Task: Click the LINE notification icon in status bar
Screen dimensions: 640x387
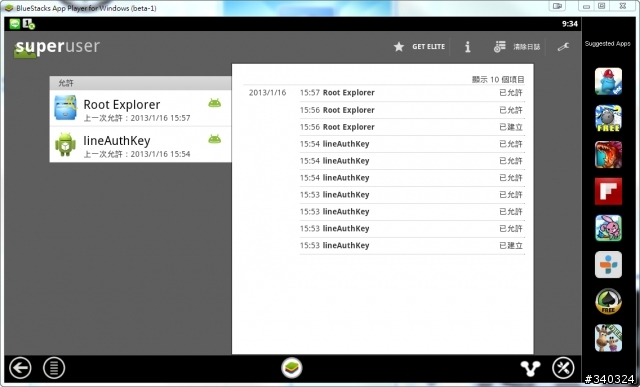Action: [x=15, y=24]
